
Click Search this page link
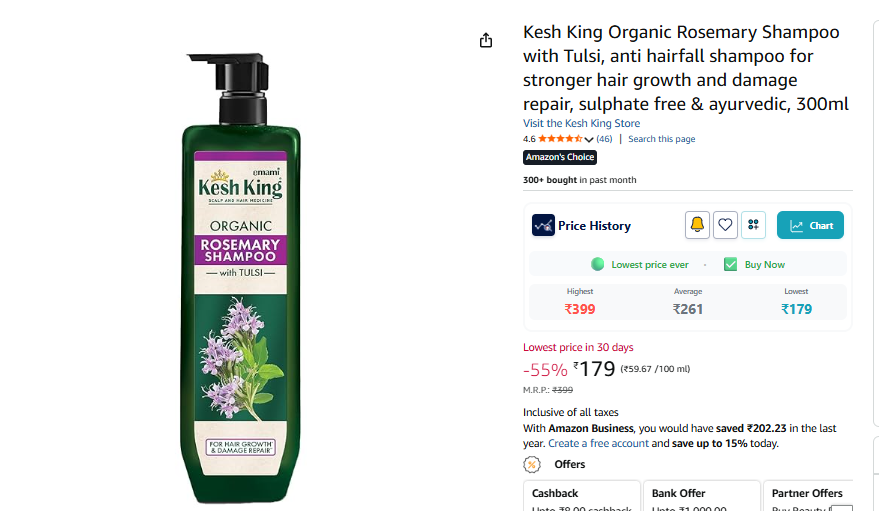point(661,139)
